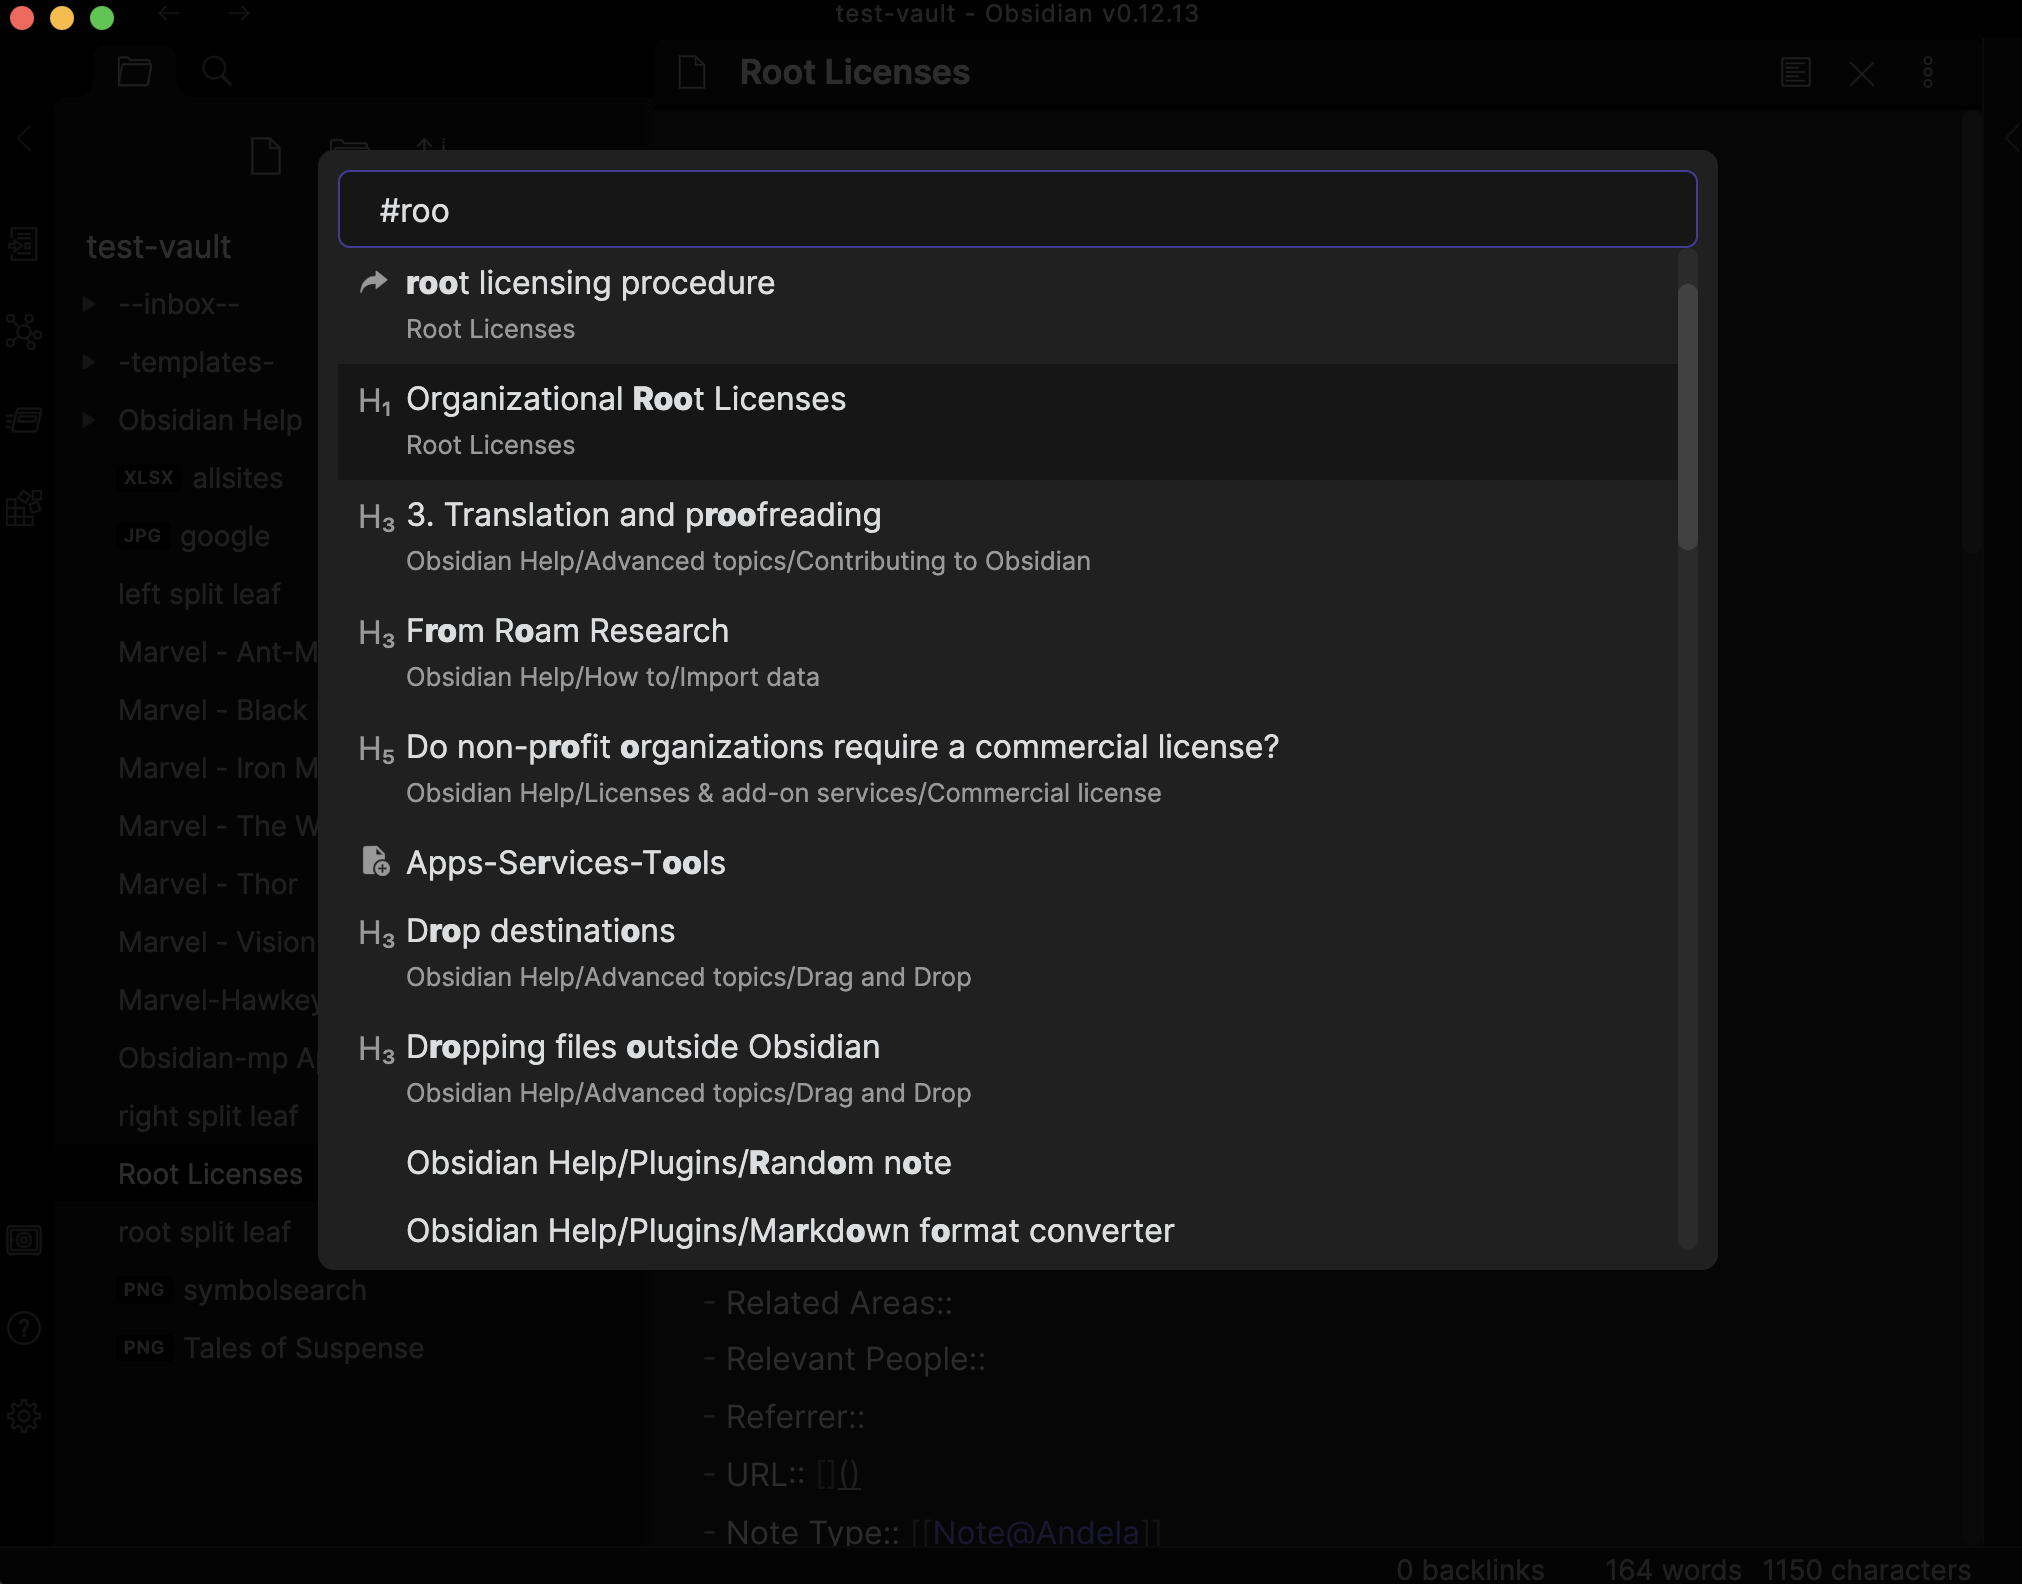Click the quick switcher ribbon icon

coord(23,244)
